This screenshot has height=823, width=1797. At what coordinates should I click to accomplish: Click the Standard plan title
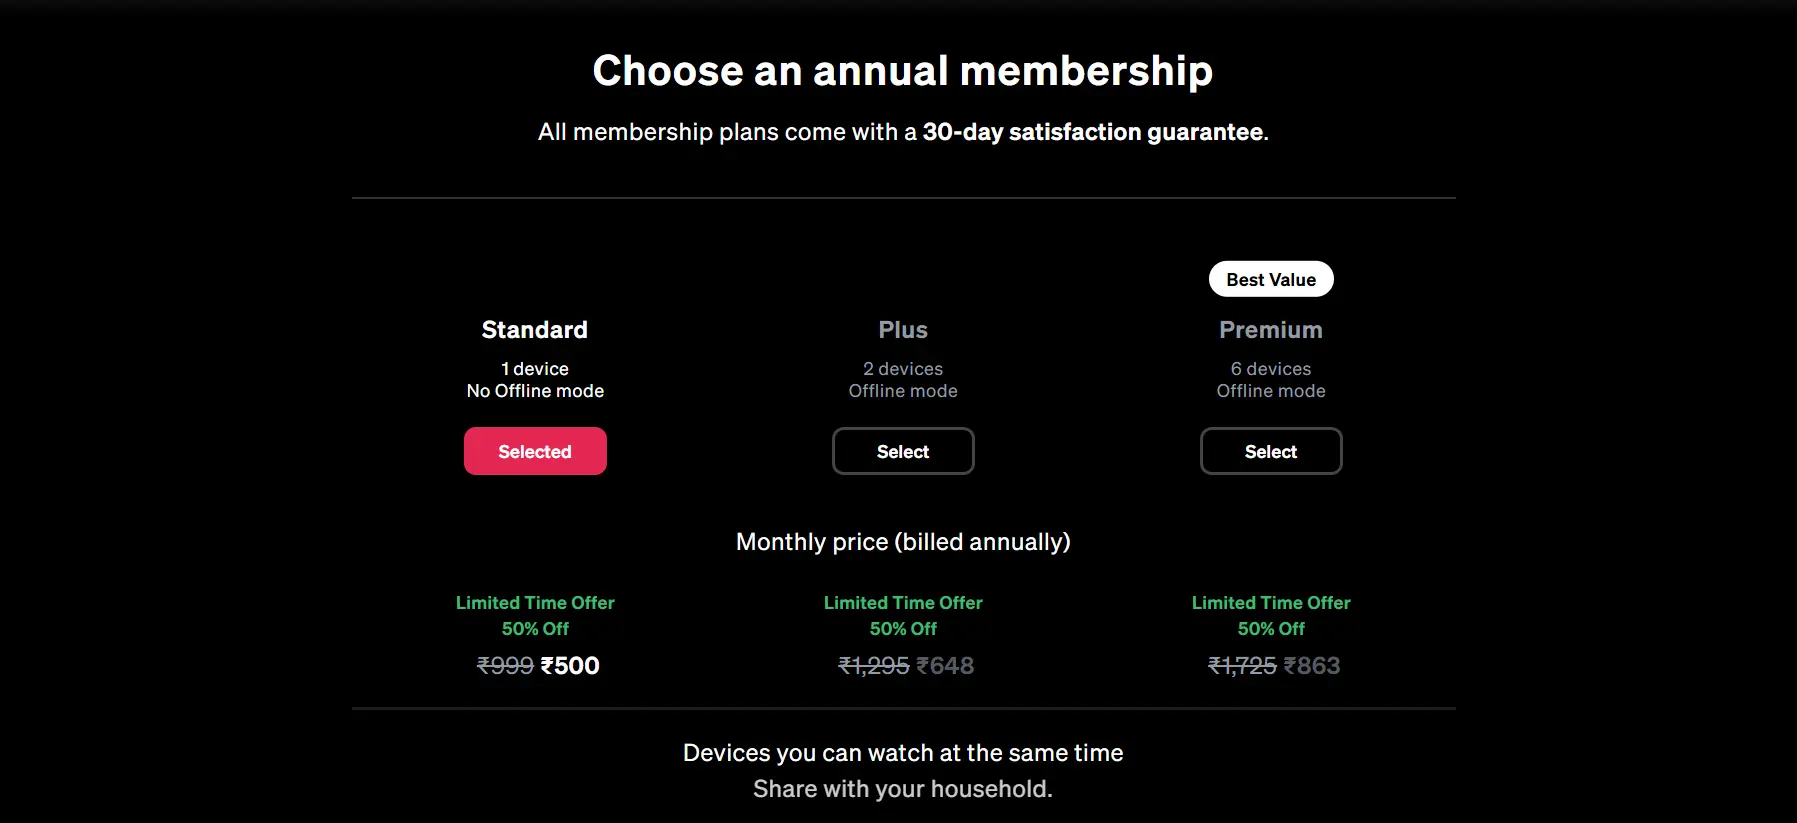coord(535,329)
